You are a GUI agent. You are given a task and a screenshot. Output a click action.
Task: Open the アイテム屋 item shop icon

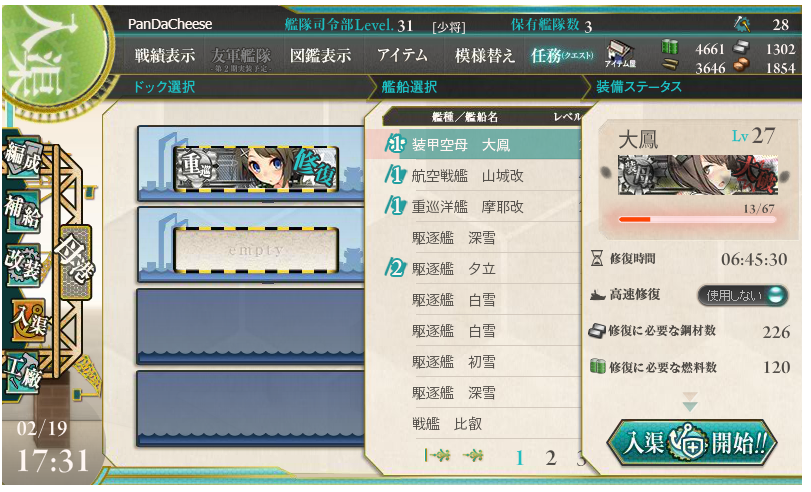pyautogui.click(x=620, y=54)
